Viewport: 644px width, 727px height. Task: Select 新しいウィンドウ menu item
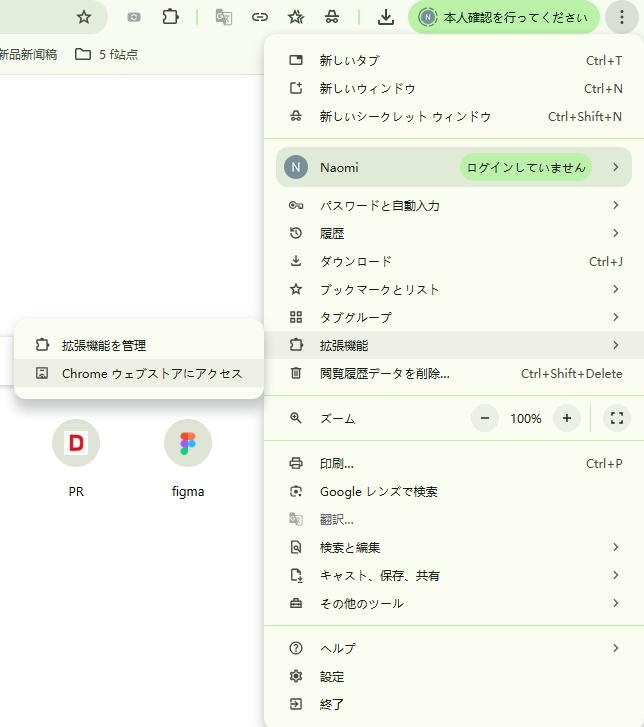[x=454, y=88]
